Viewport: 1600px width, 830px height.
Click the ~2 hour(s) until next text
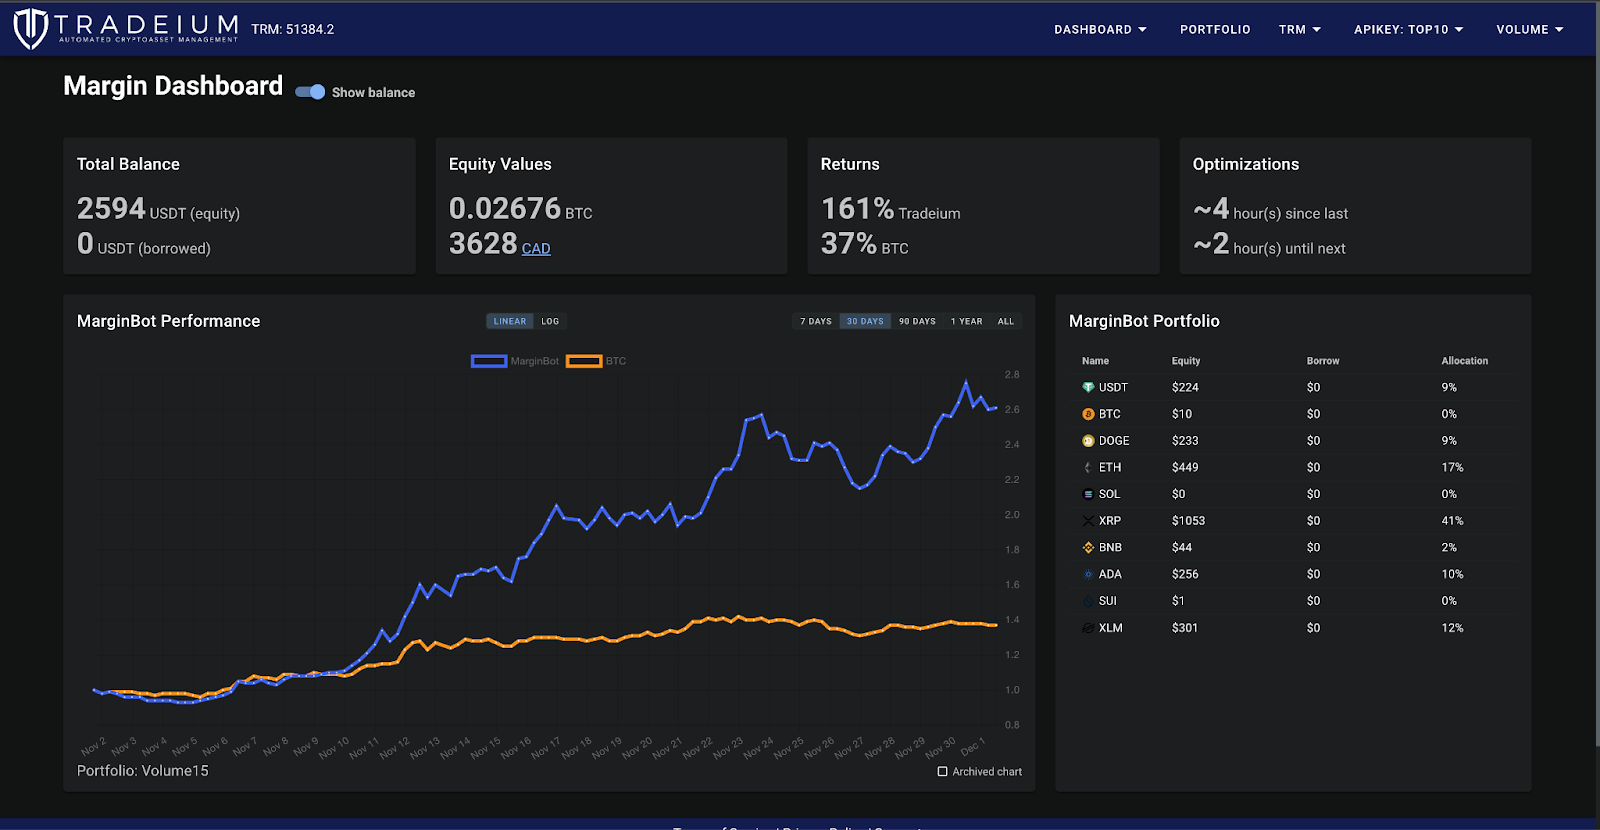pos(1269,243)
